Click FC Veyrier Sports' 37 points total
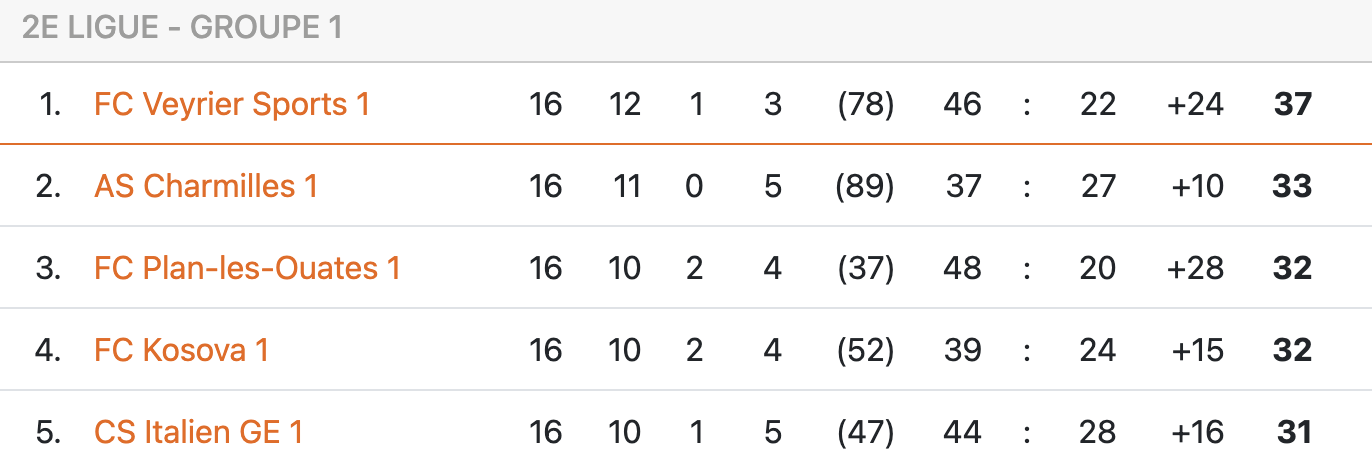1372x468 pixels. coord(1292,104)
